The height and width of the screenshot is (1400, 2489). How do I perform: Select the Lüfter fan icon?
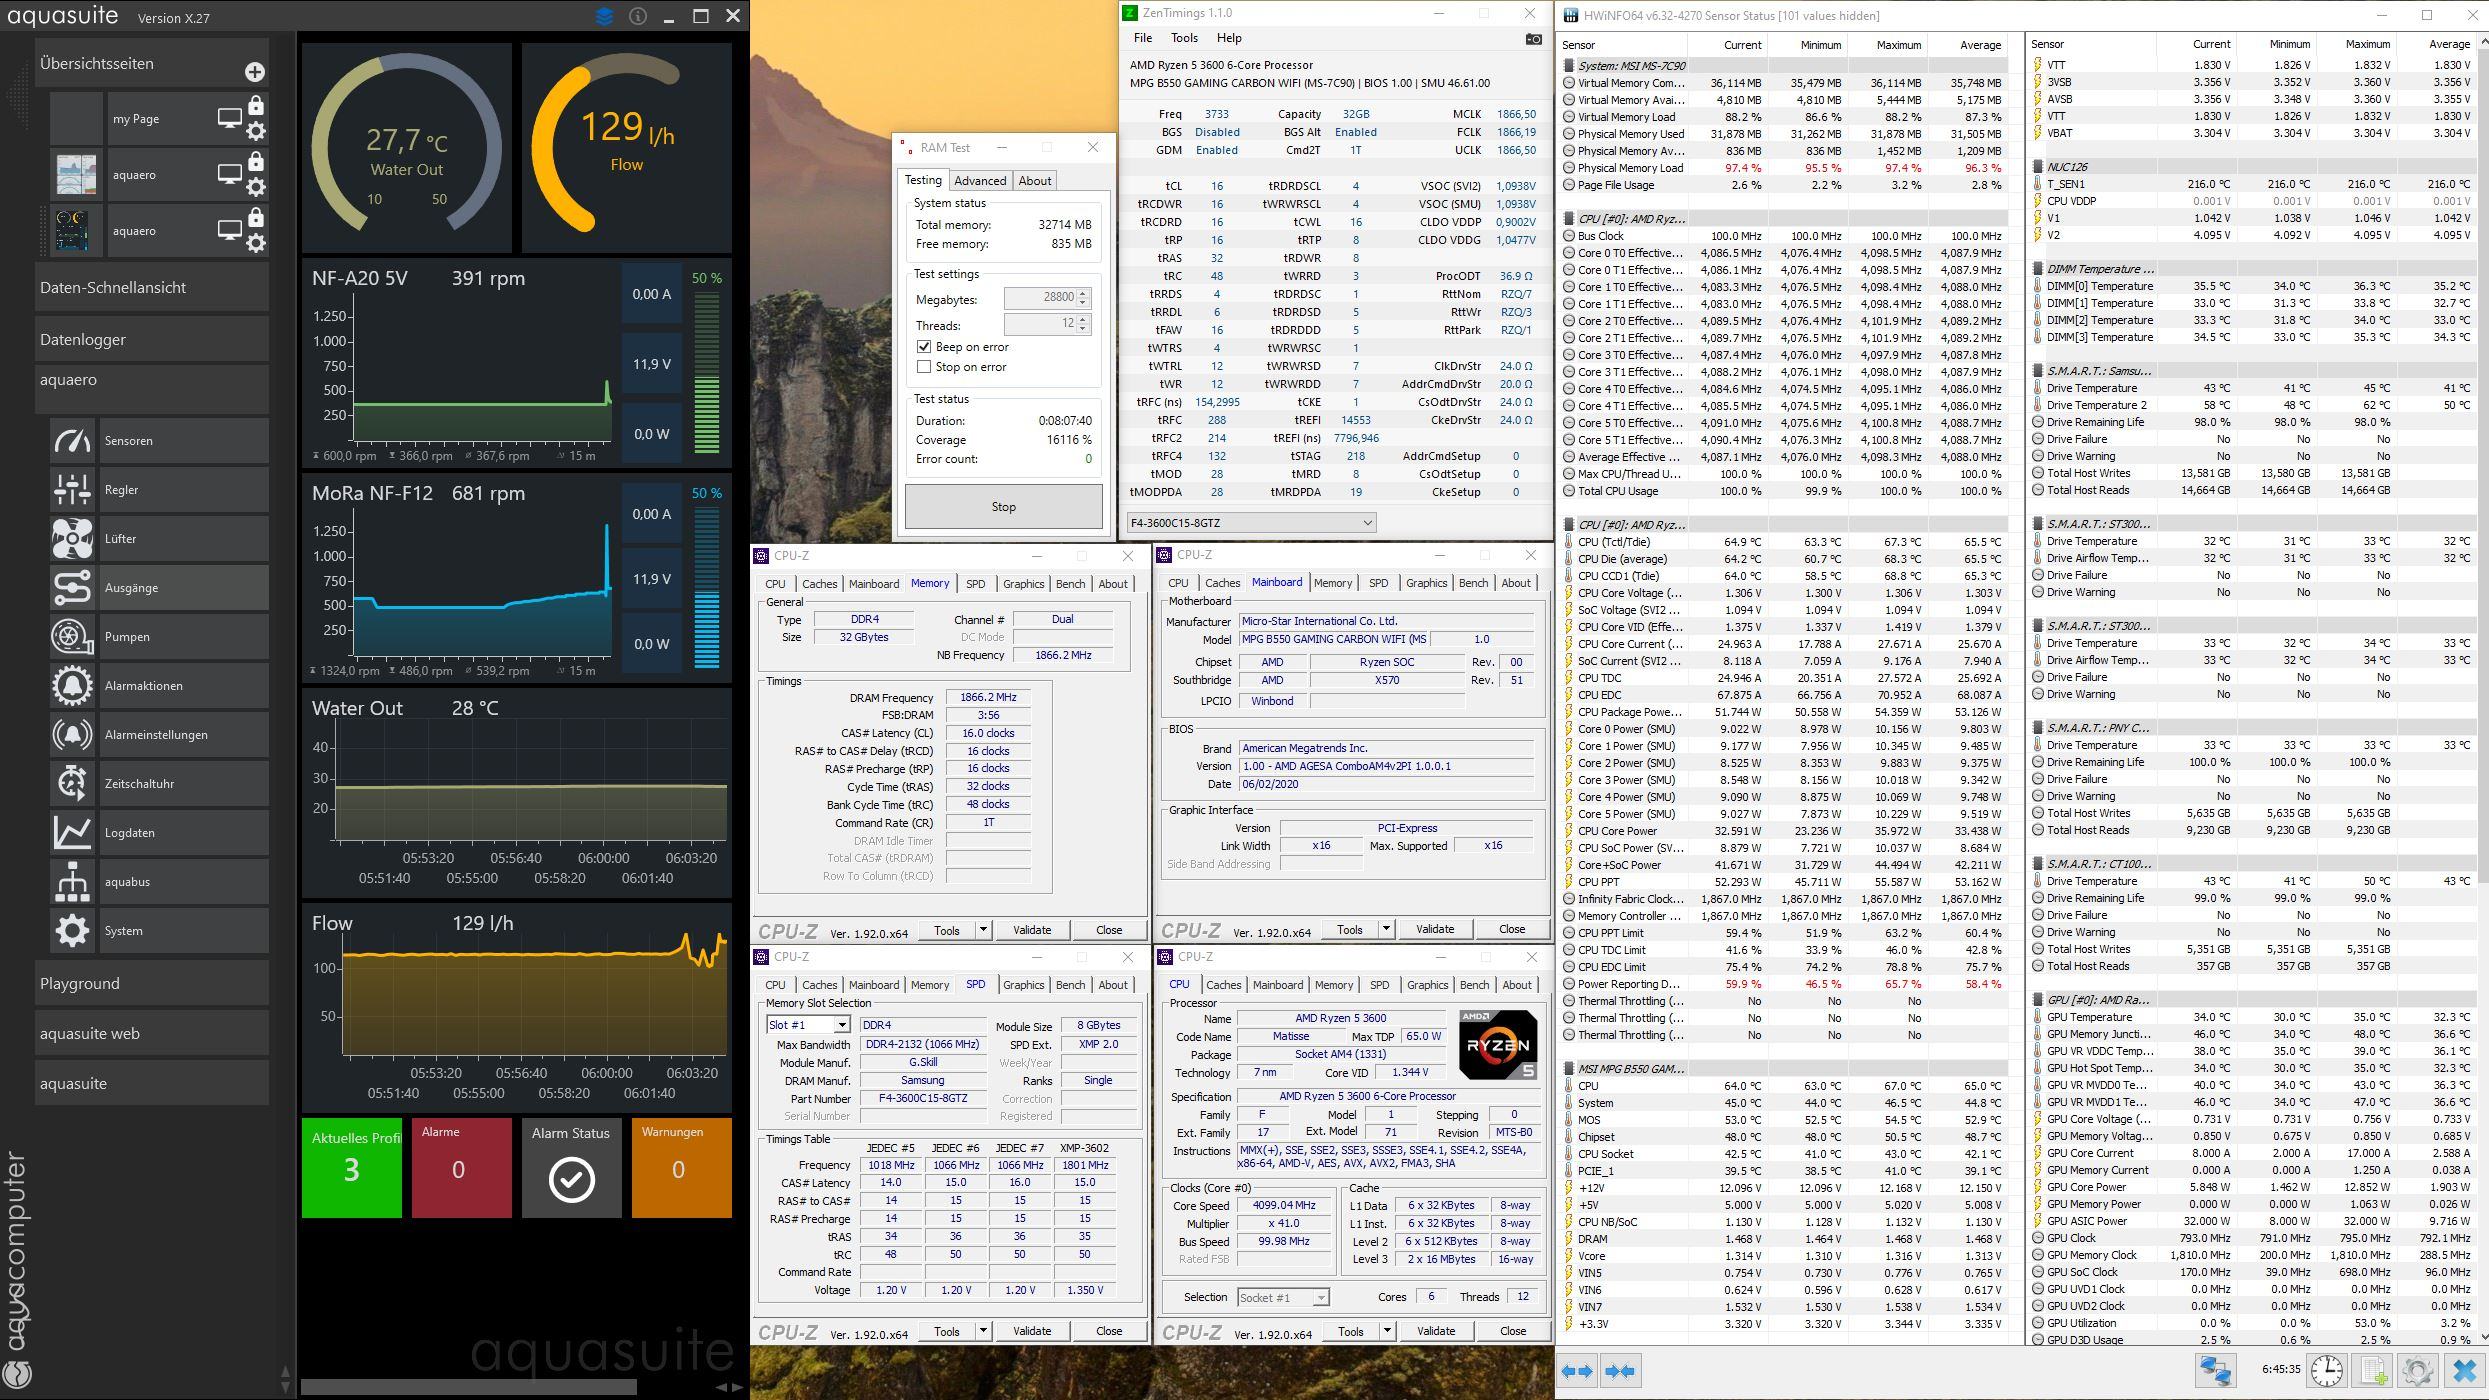[x=72, y=539]
